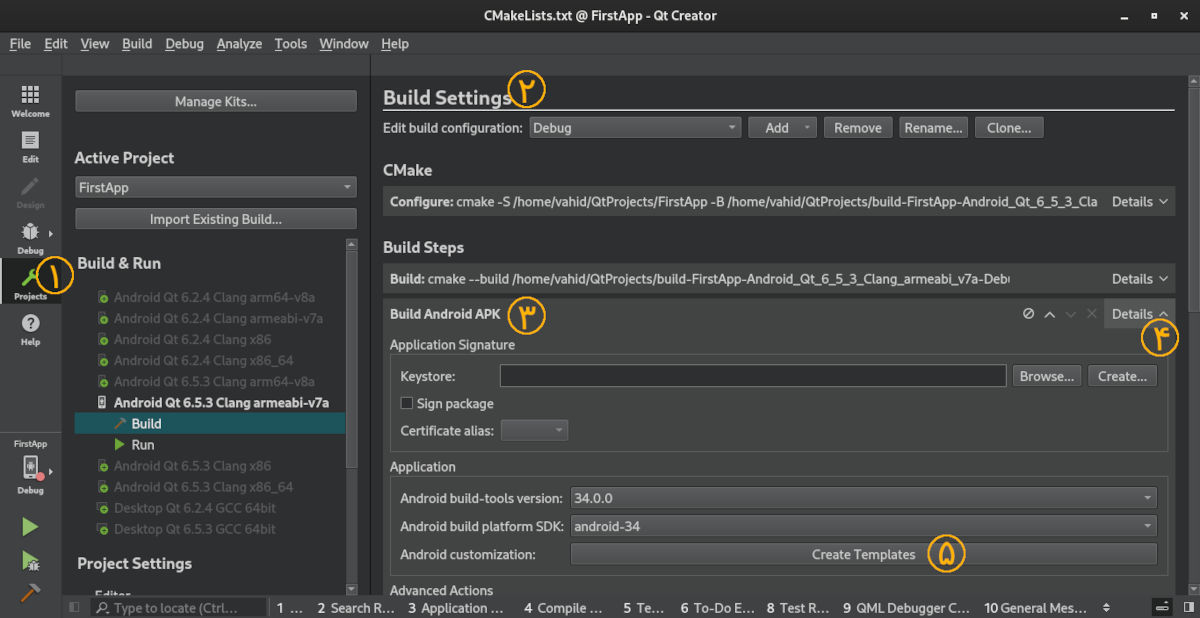Viewport: 1200px width, 618px height.
Task: Toggle the left sidebar visibility
Action: click(74, 607)
